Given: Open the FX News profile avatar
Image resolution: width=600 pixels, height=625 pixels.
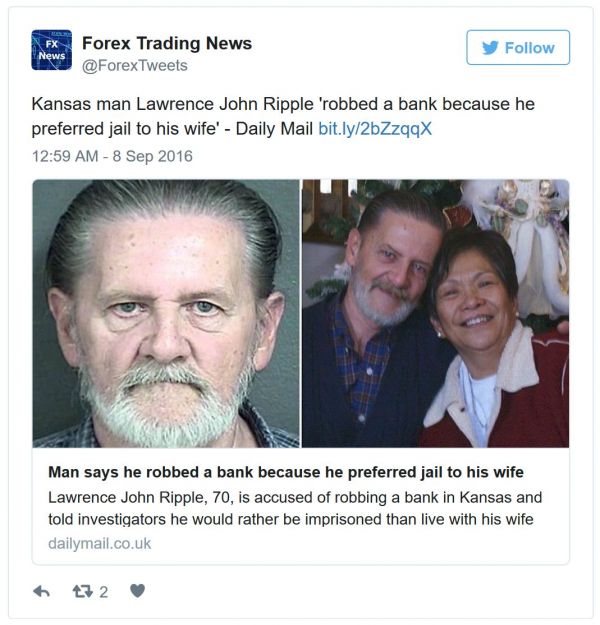Looking at the screenshot, I should click(51, 50).
